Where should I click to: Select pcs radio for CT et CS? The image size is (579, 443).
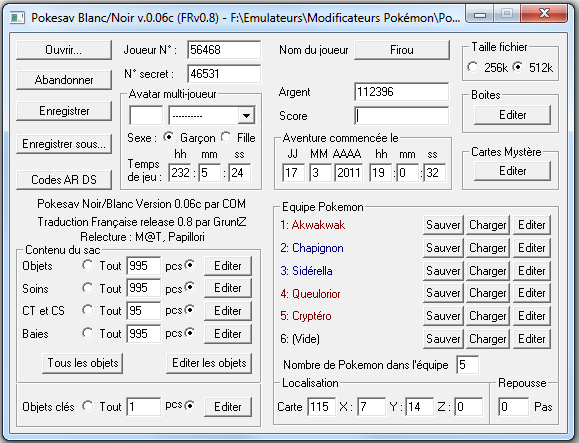[x=190, y=310]
